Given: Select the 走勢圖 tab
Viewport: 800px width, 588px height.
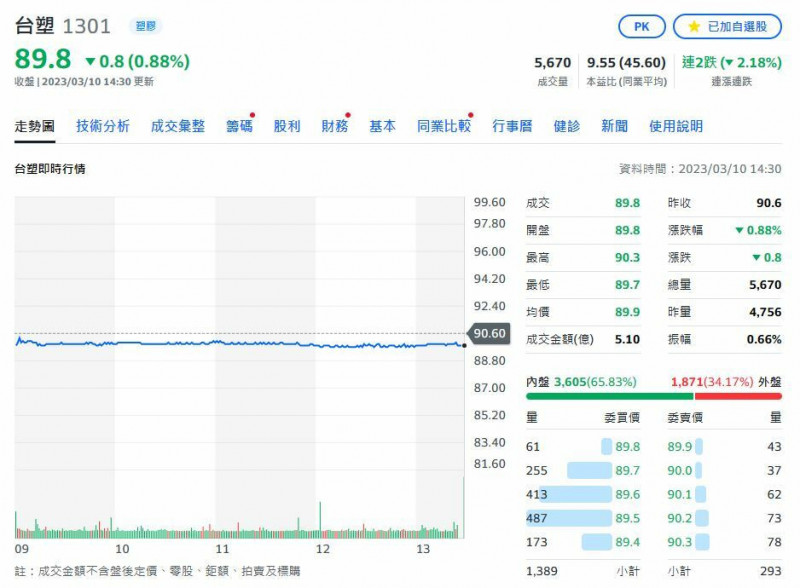Looking at the screenshot, I should click(x=35, y=126).
